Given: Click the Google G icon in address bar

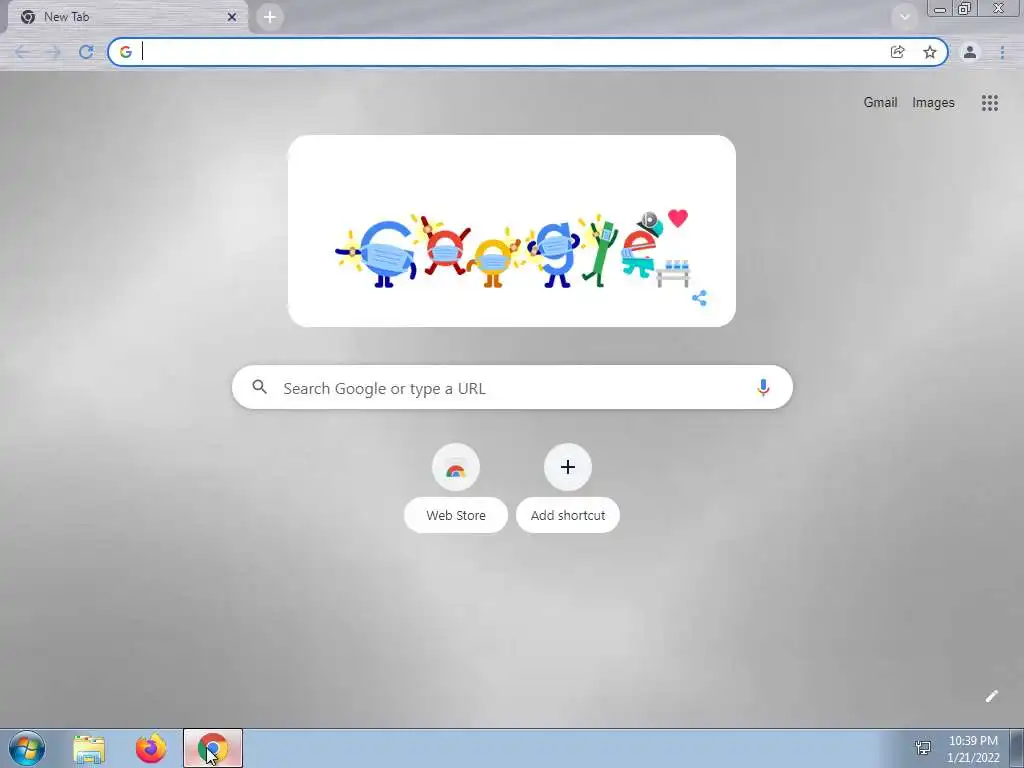Looking at the screenshot, I should (x=125, y=52).
